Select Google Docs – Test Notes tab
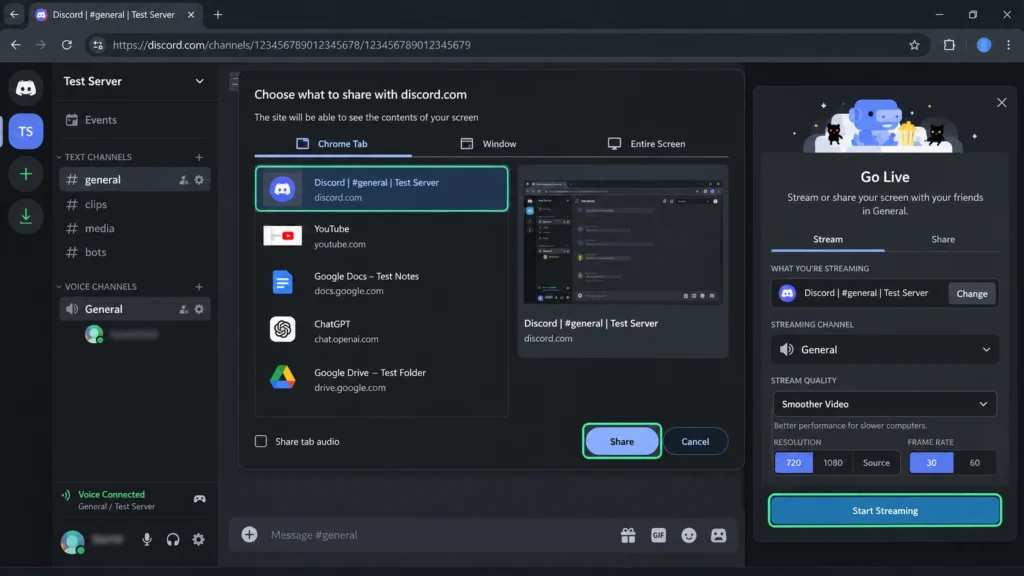The image size is (1024, 576). pyautogui.click(x=381, y=283)
